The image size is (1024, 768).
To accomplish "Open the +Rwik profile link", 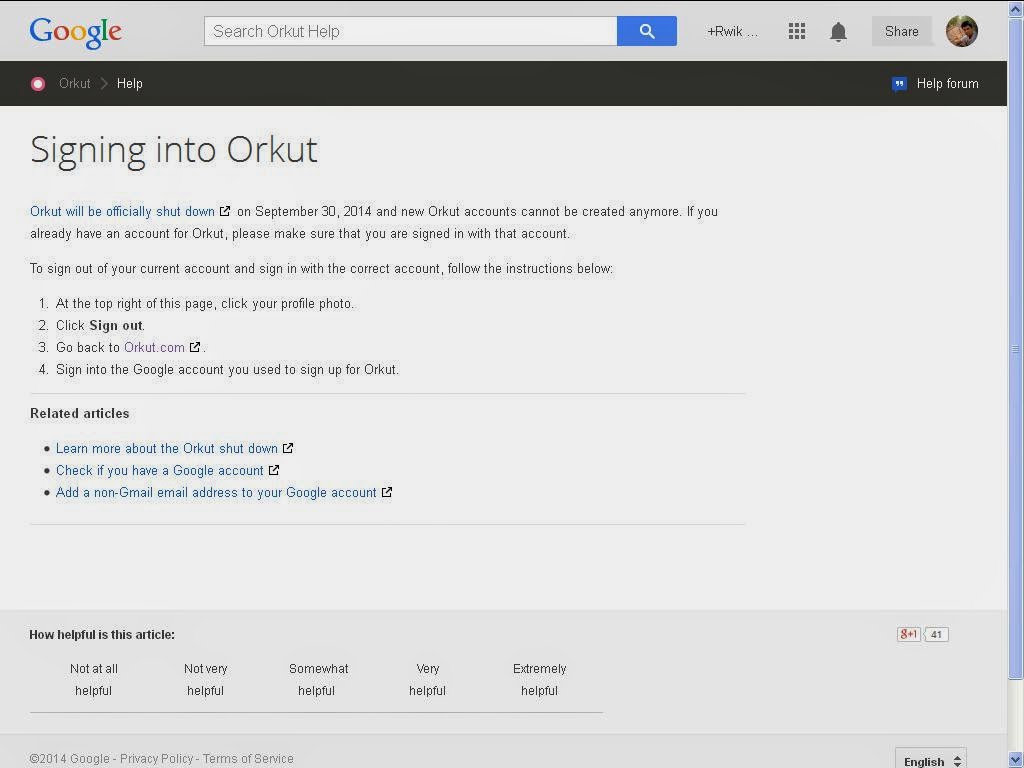I will 732,31.
